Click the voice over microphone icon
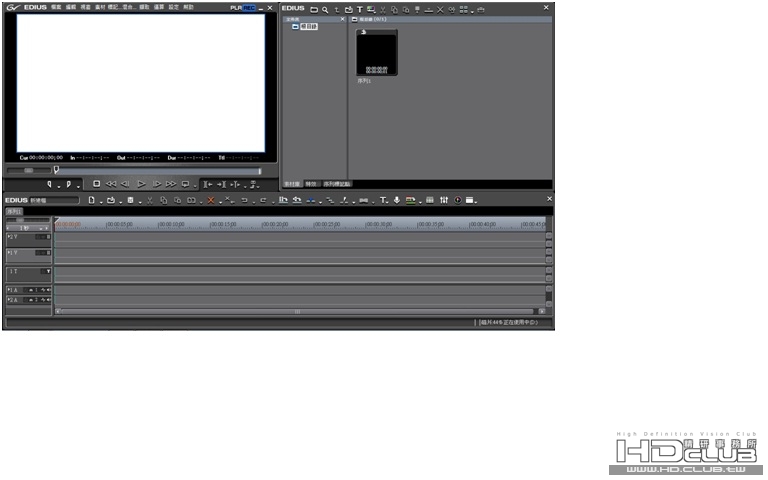This screenshot has height=480, width=768. (x=397, y=200)
